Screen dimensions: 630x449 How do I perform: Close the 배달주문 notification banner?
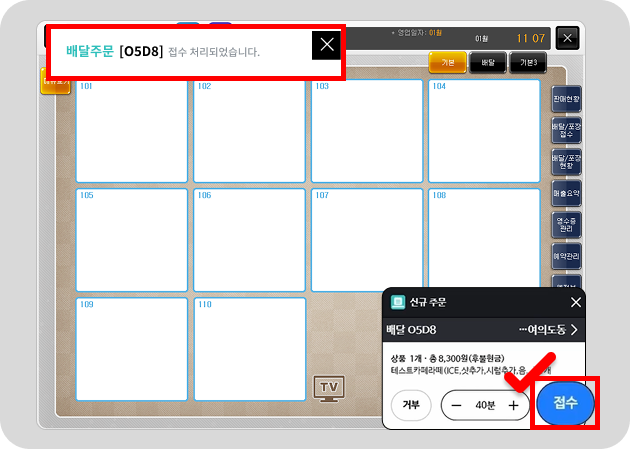coord(326,45)
